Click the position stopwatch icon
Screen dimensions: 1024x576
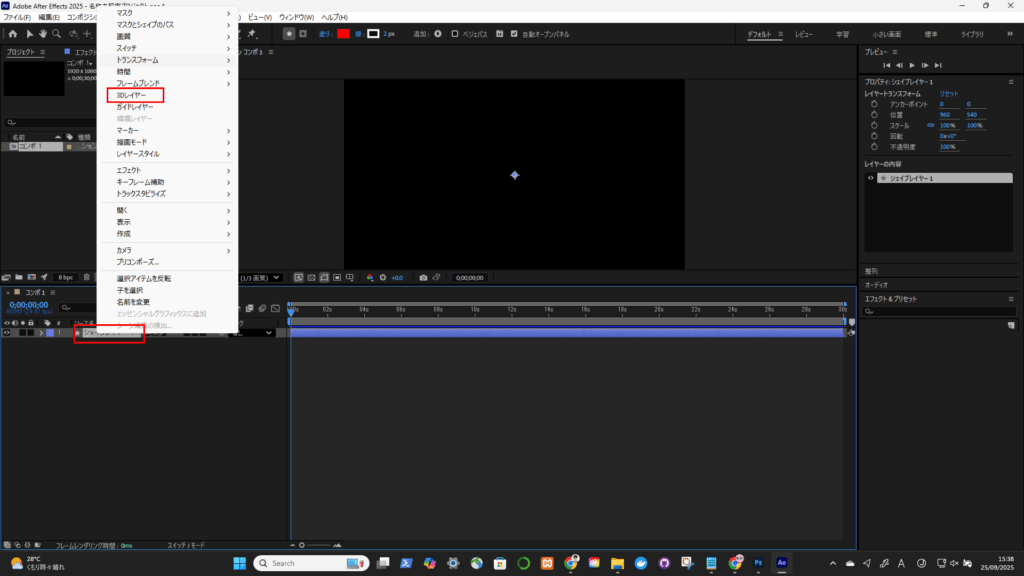(x=873, y=115)
